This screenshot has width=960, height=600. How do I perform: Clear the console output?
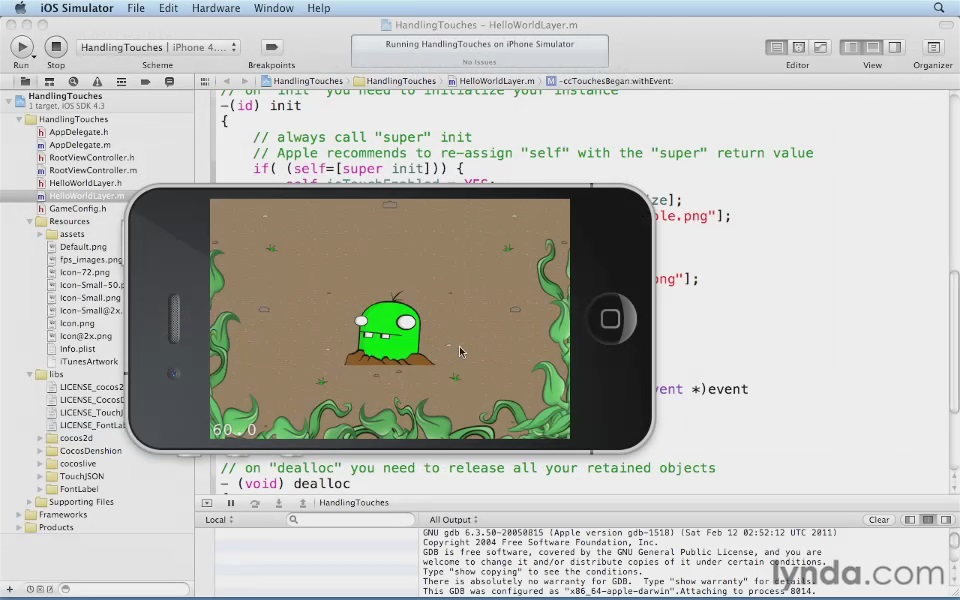[x=879, y=520]
